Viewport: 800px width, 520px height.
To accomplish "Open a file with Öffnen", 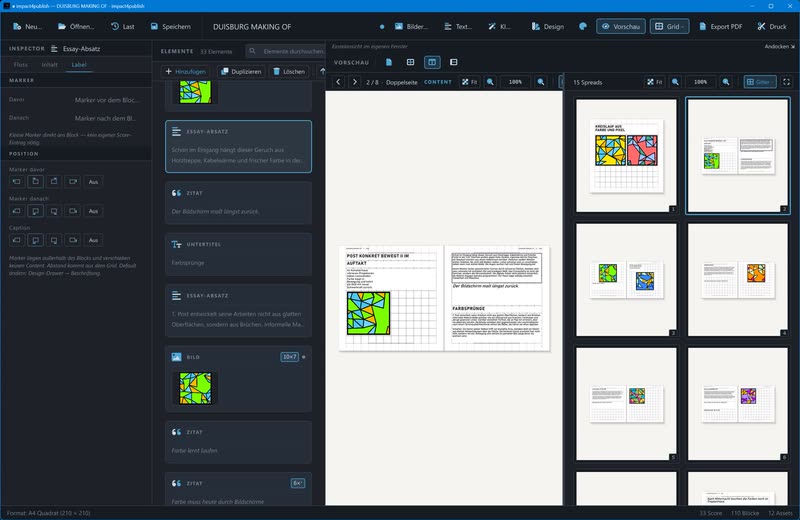I will (x=76, y=27).
